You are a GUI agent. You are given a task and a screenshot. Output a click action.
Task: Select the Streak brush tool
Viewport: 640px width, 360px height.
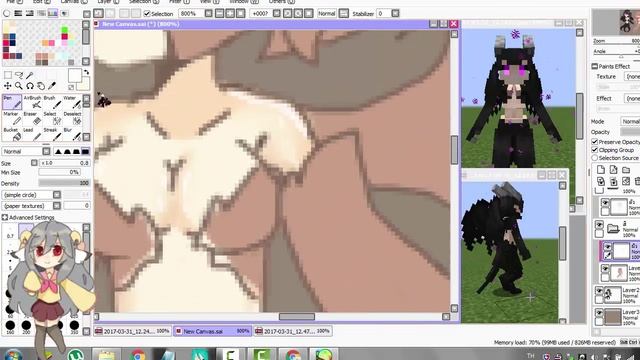point(52,134)
